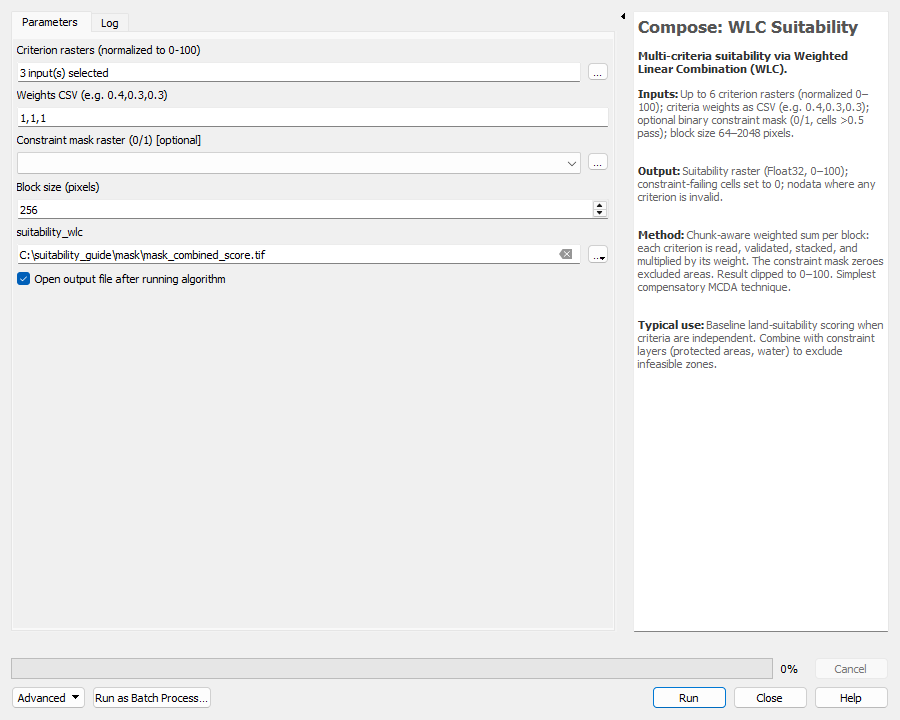Click the '3 input(s) selected' field
This screenshot has height=720, width=900.
click(298, 73)
